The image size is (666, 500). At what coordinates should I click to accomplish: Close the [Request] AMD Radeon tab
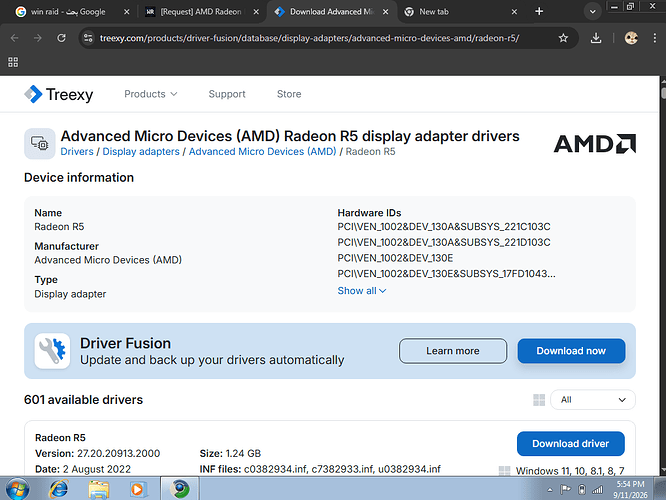(x=256, y=12)
